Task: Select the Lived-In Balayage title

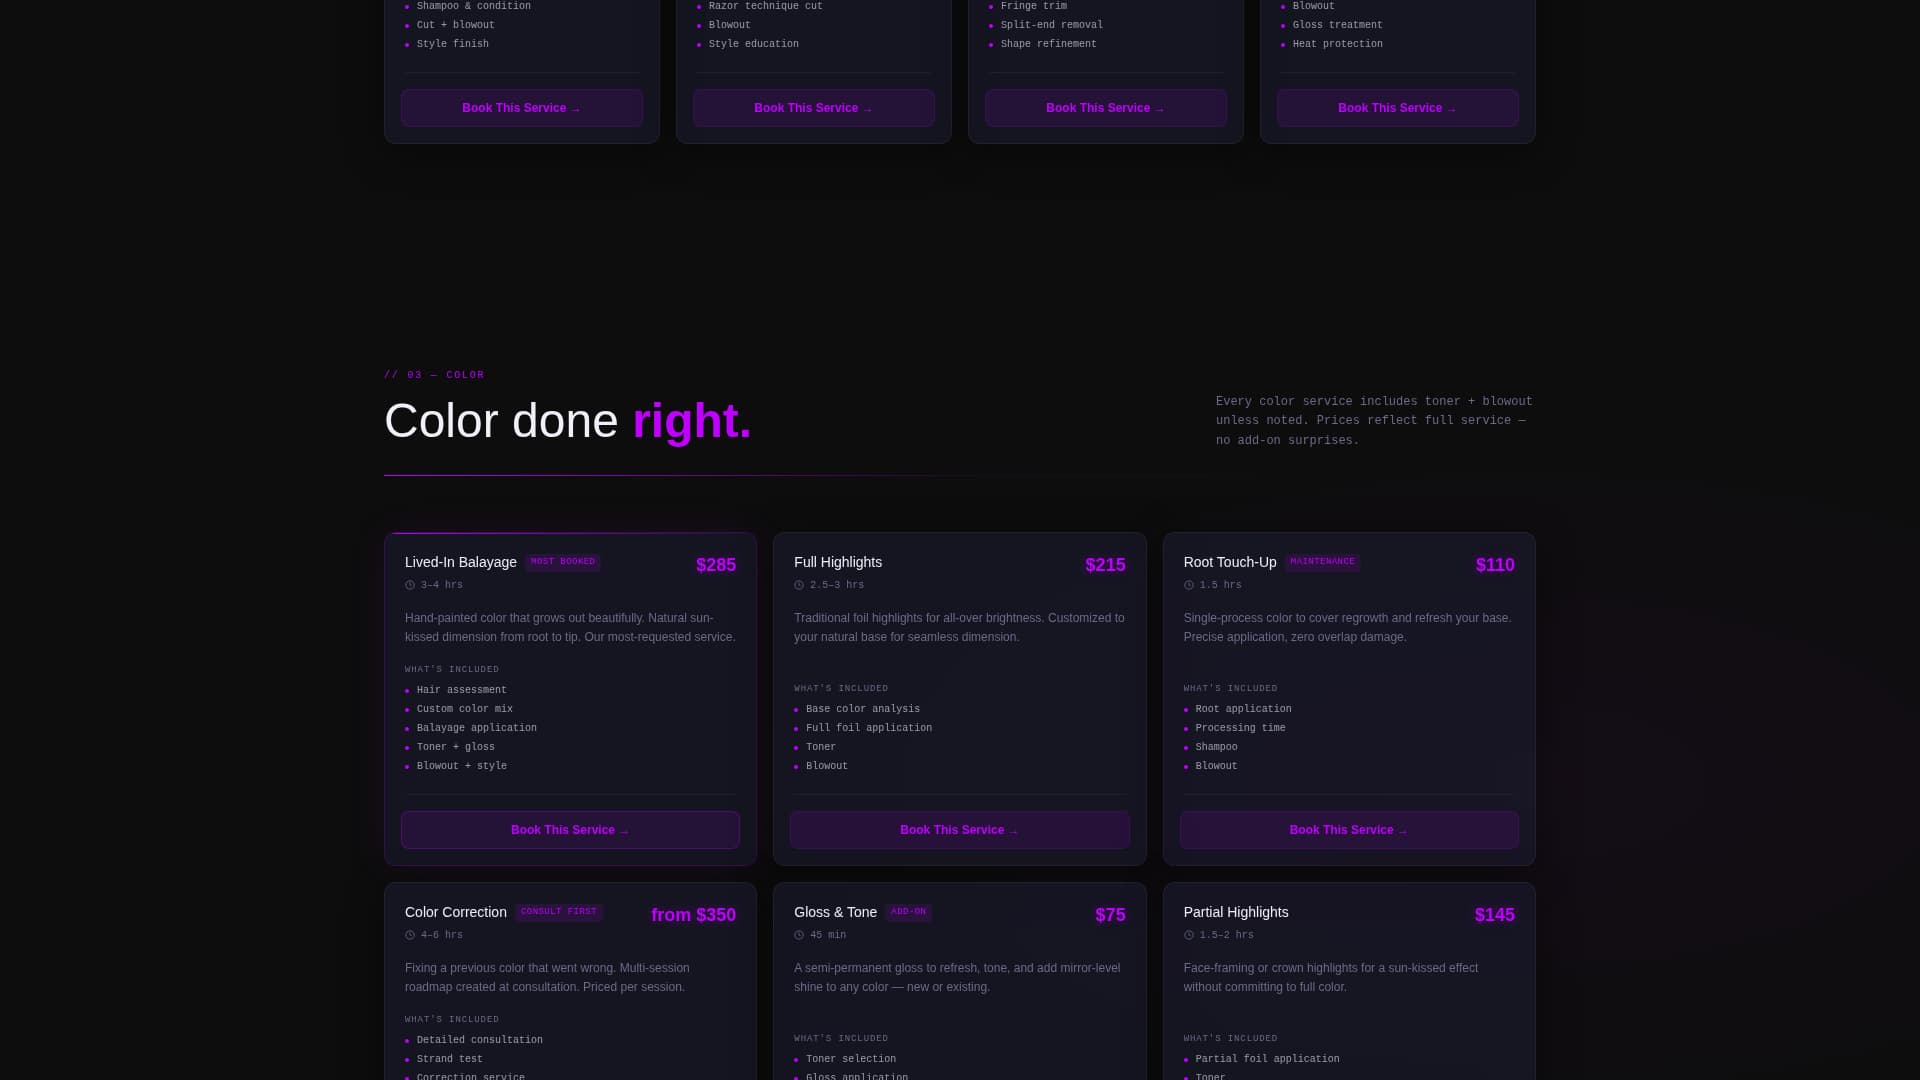Action: click(x=461, y=562)
